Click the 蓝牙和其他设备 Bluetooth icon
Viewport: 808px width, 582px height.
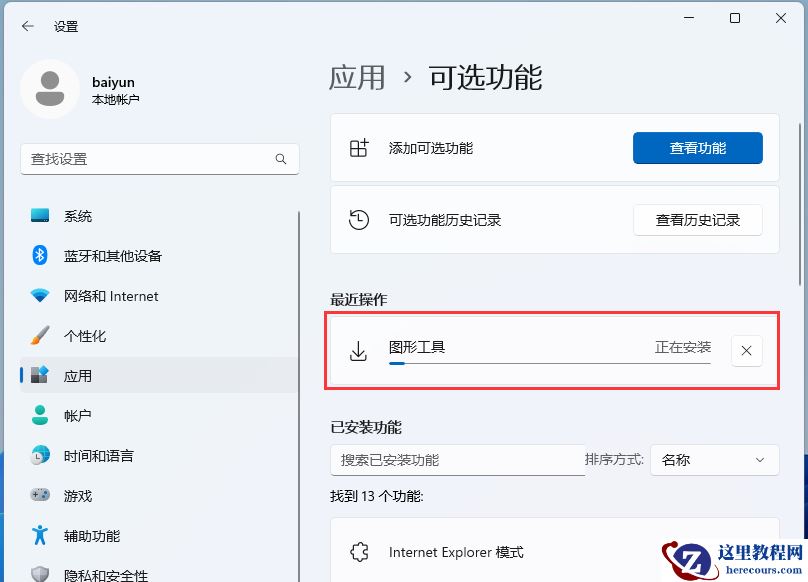tap(40, 256)
